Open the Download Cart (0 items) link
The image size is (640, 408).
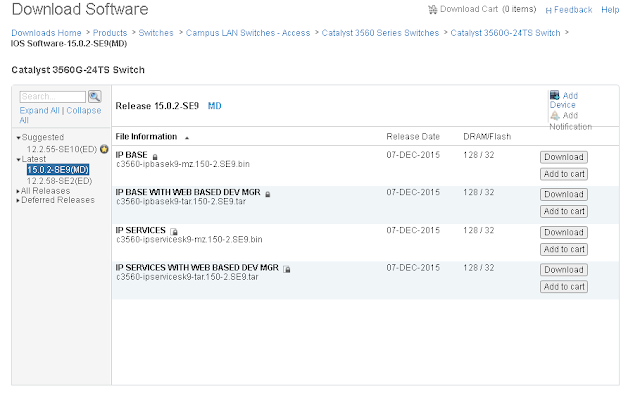point(488,9)
